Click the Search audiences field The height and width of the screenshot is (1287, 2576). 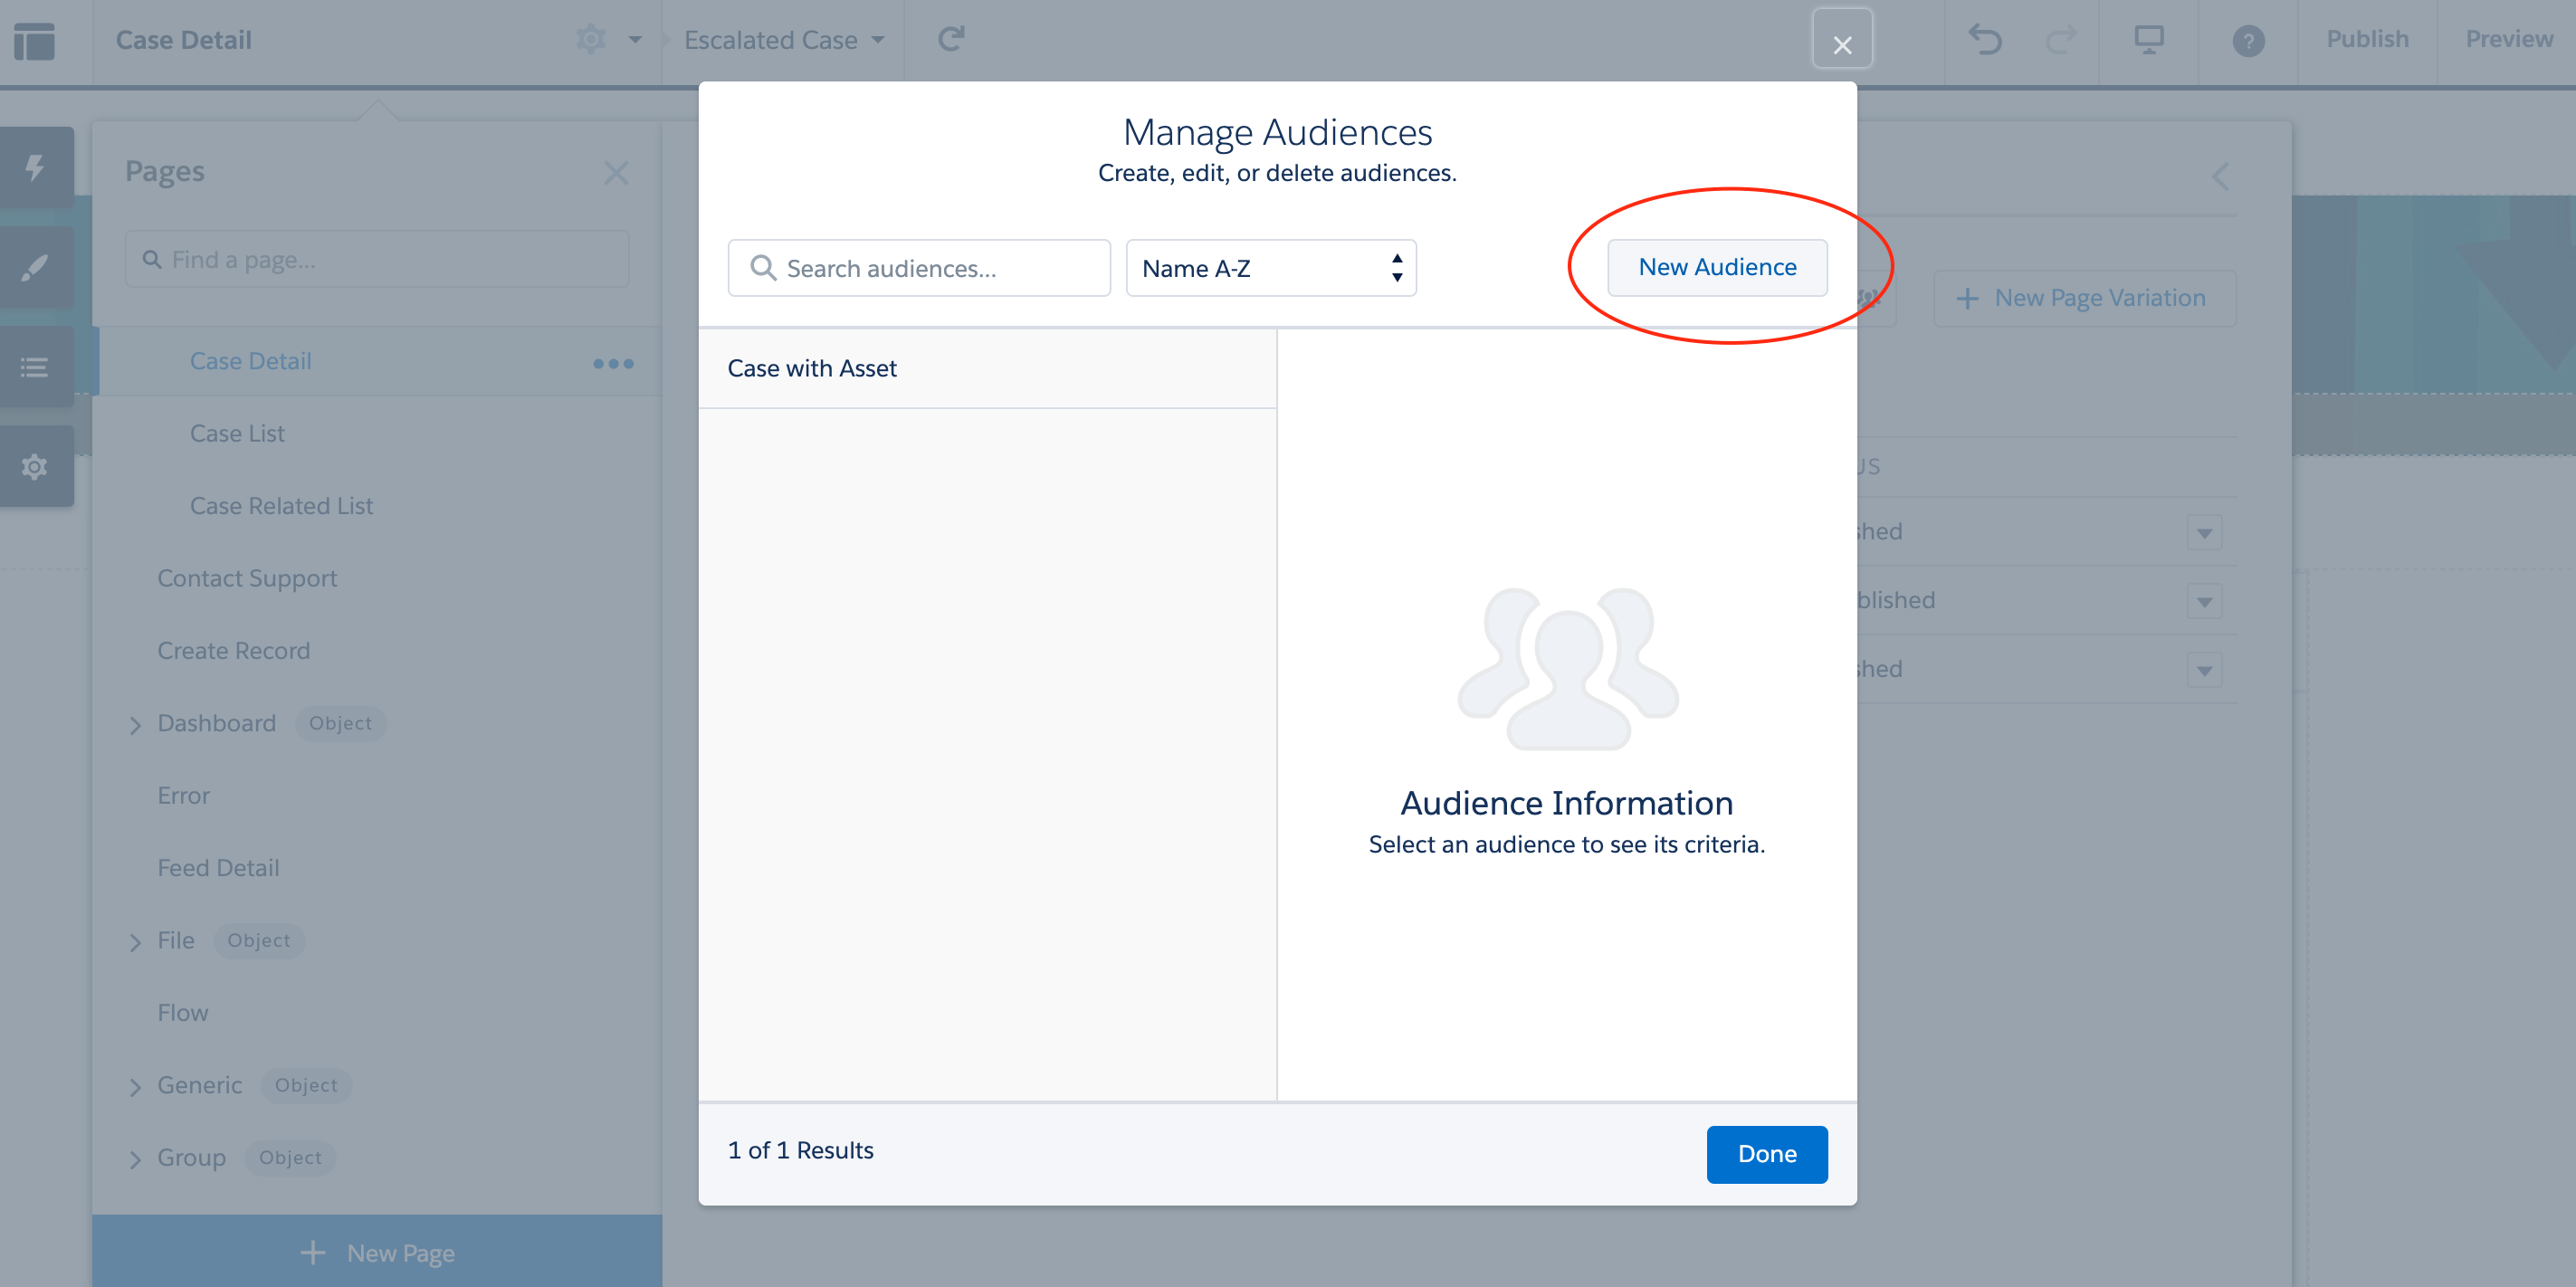tap(918, 268)
